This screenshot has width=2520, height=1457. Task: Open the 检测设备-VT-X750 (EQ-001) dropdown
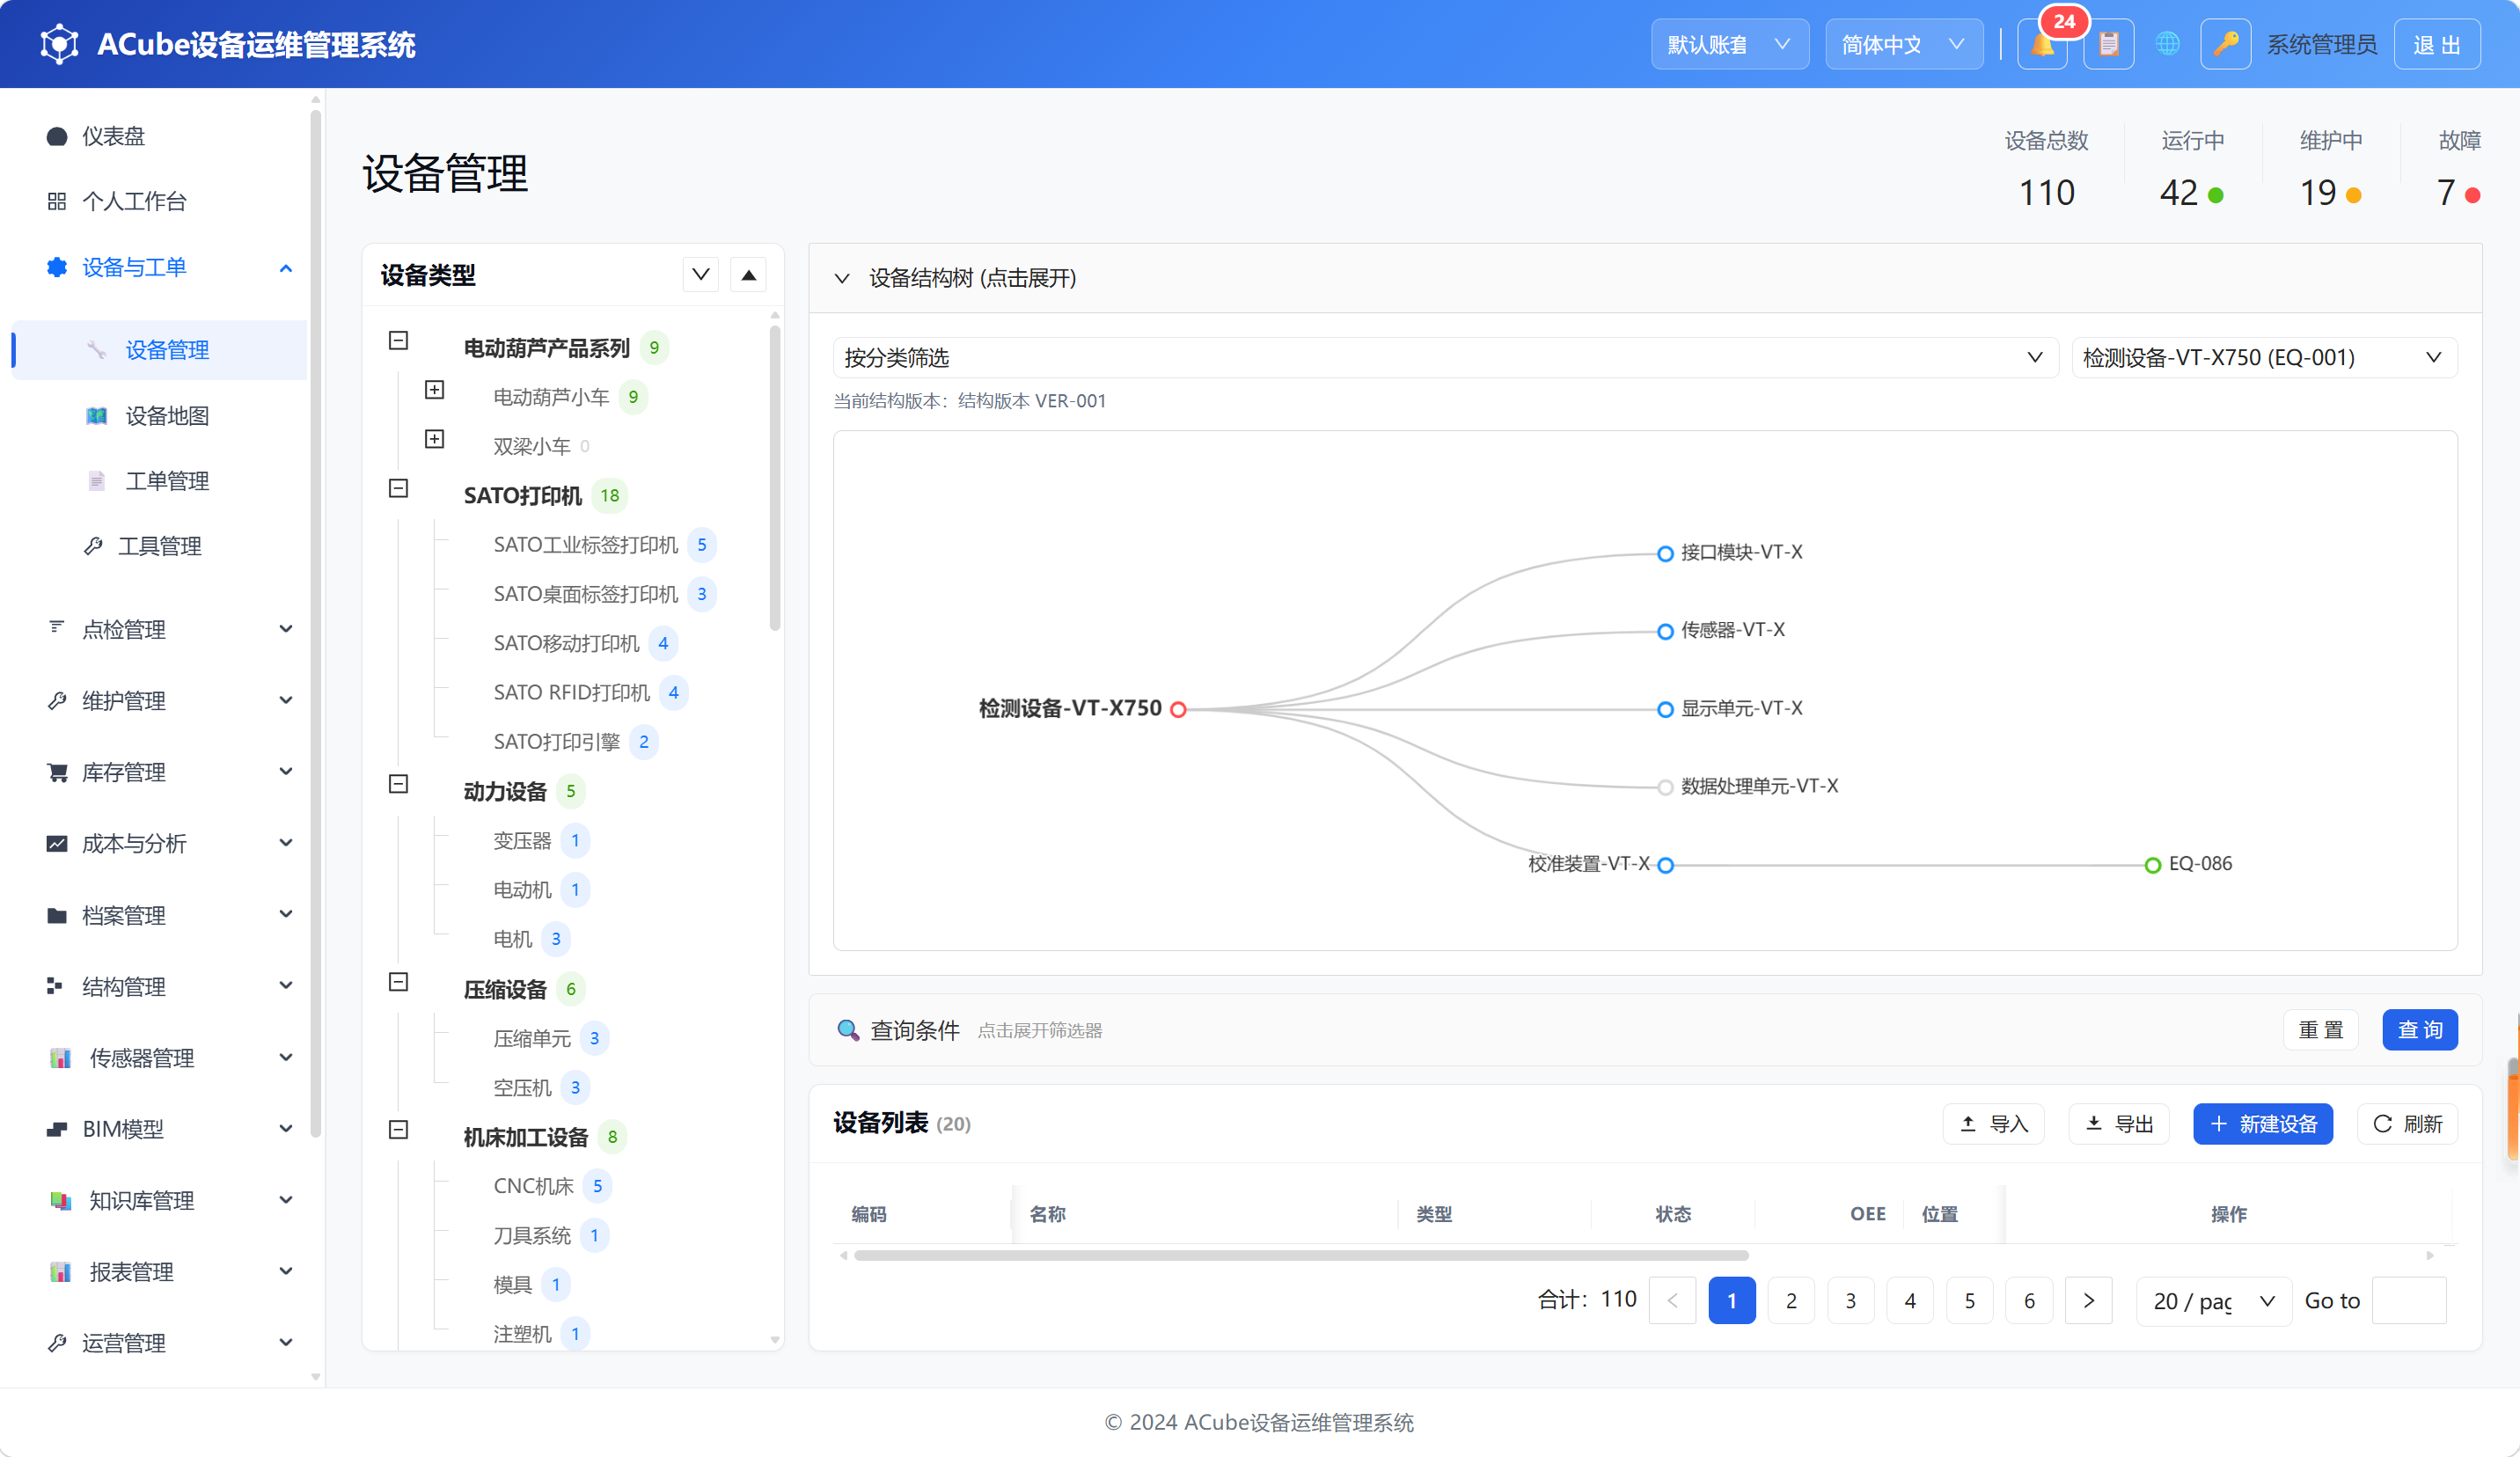(x=2264, y=358)
